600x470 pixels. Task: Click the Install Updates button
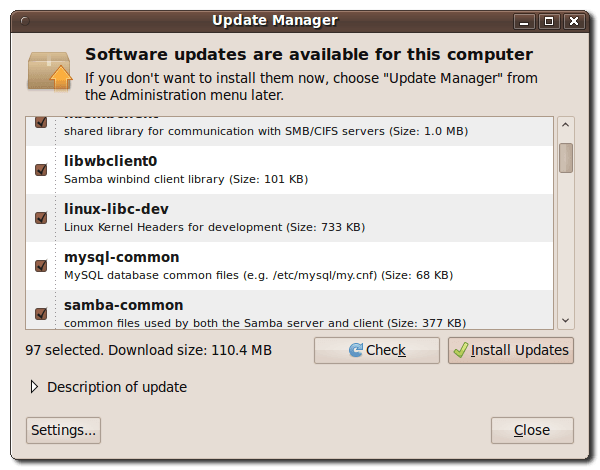[x=511, y=350]
